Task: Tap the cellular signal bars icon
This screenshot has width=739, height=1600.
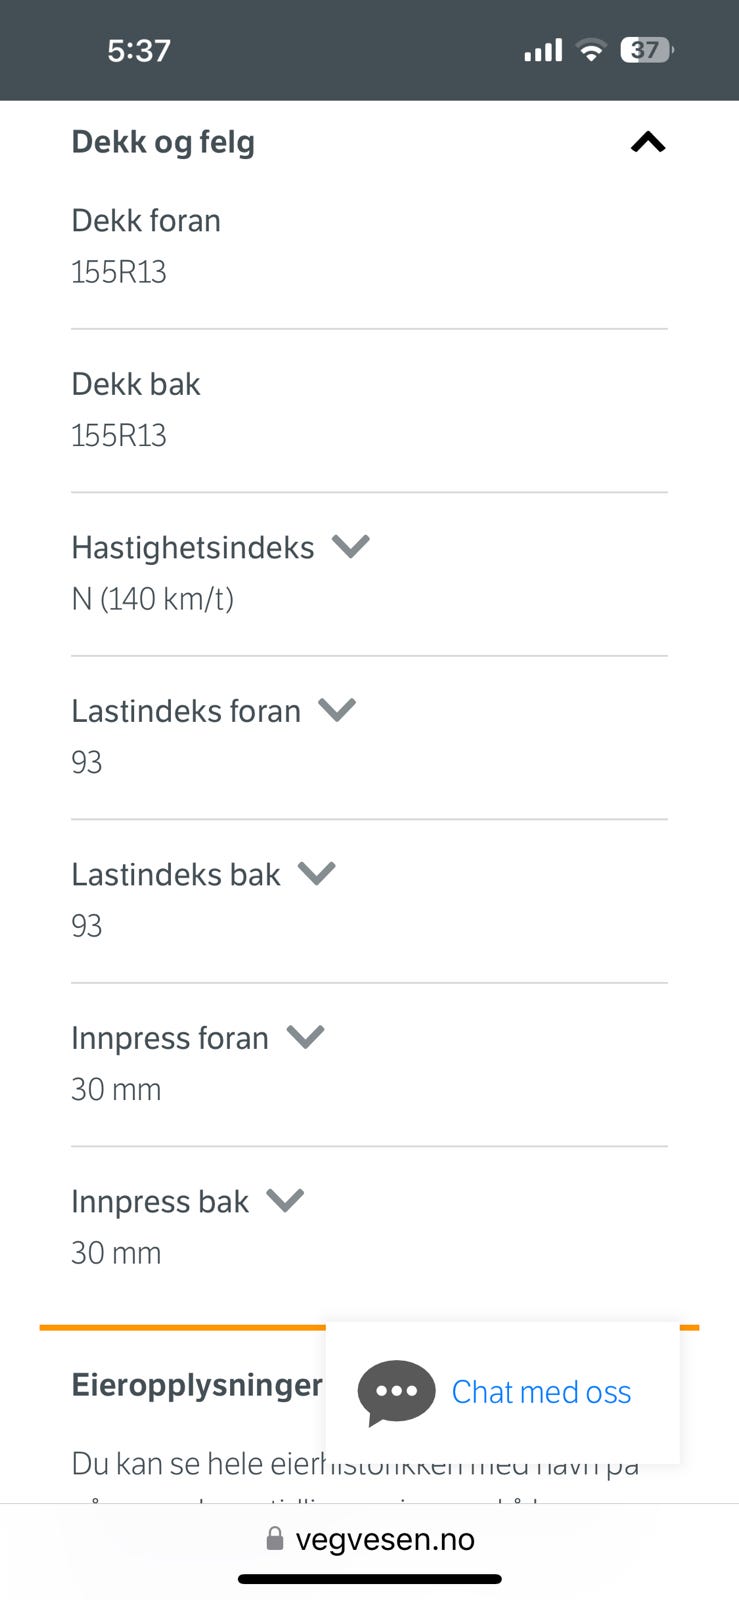Action: coord(543,50)
